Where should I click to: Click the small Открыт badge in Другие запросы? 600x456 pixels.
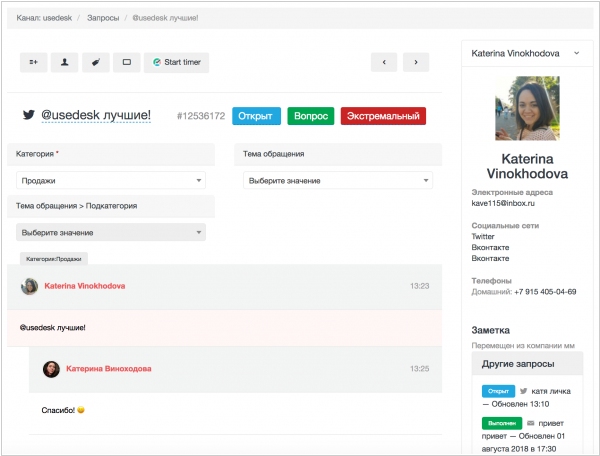tap(498, 391)
